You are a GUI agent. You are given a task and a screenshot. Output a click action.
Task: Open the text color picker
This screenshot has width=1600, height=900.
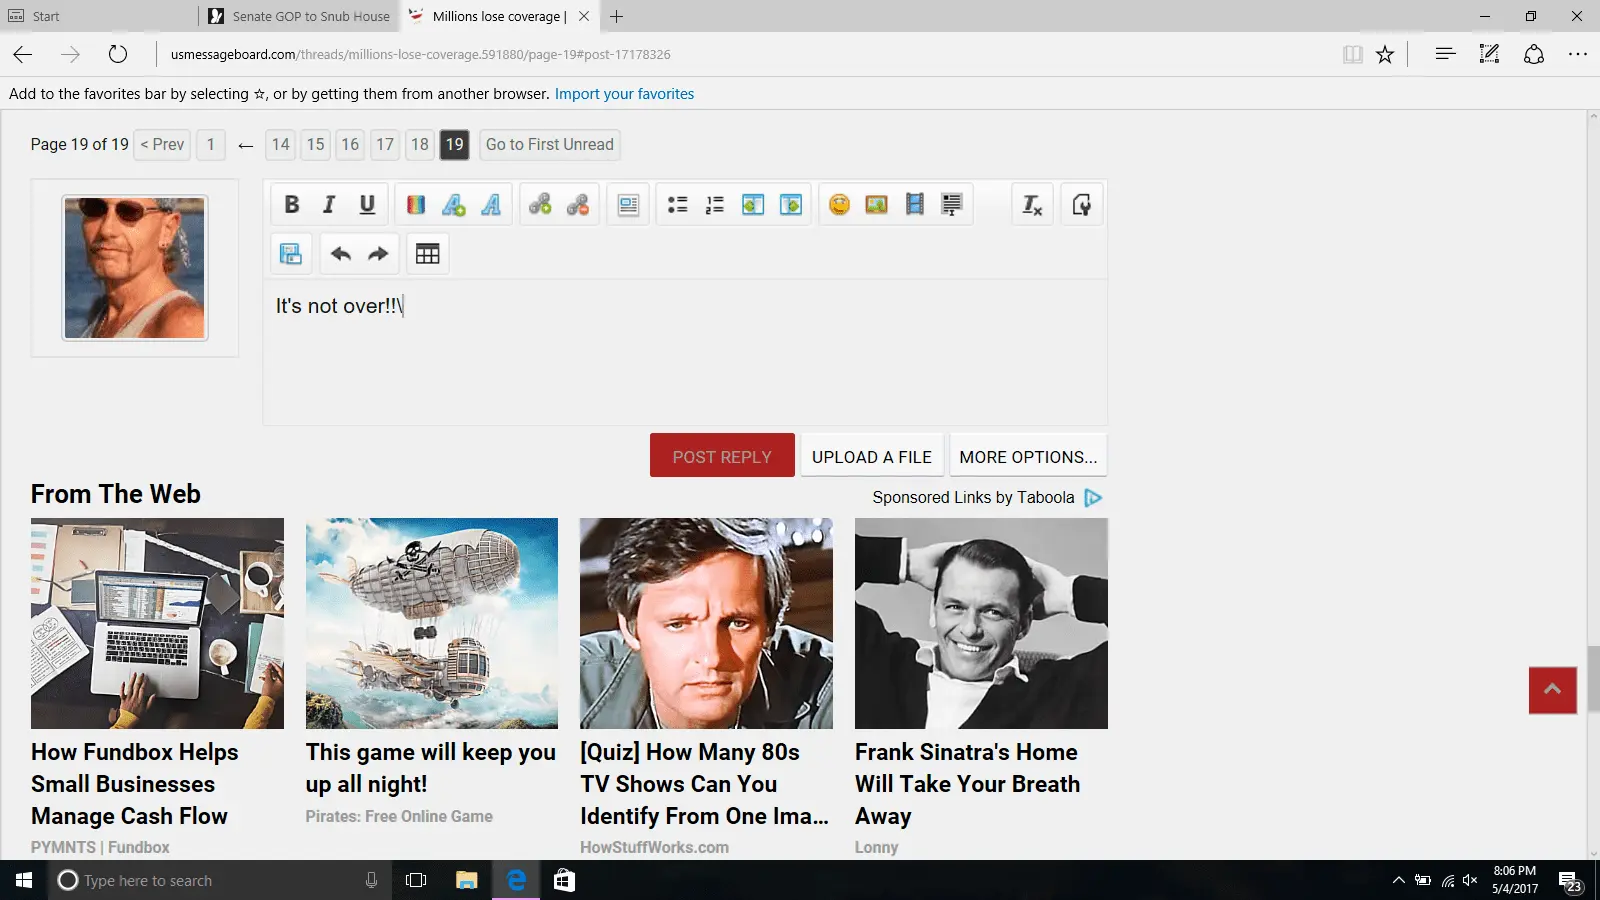coord(416,205)
